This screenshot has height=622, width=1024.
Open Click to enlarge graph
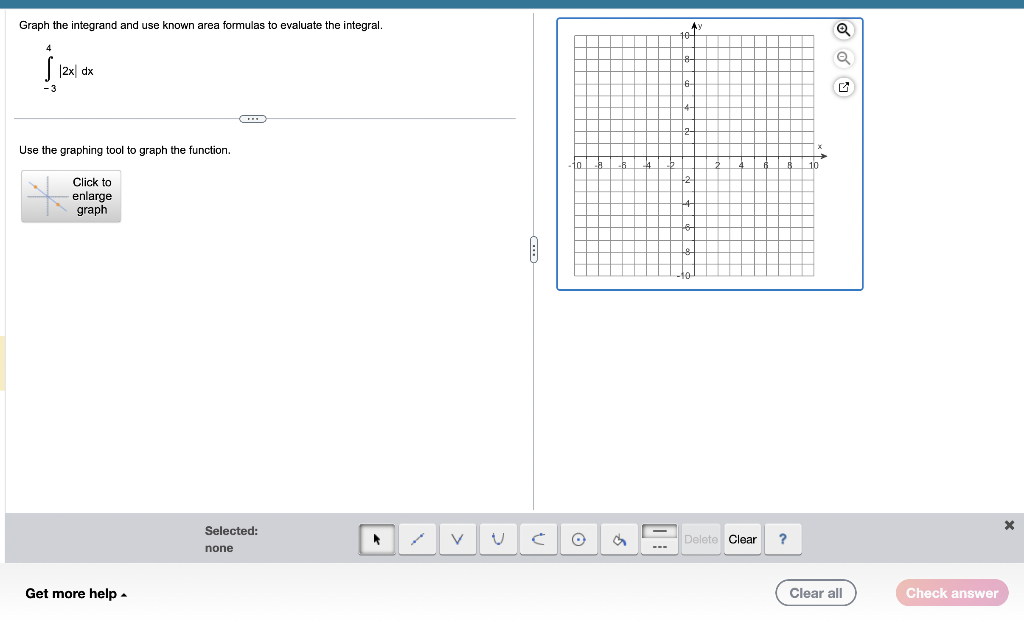[x=70, y=196]
